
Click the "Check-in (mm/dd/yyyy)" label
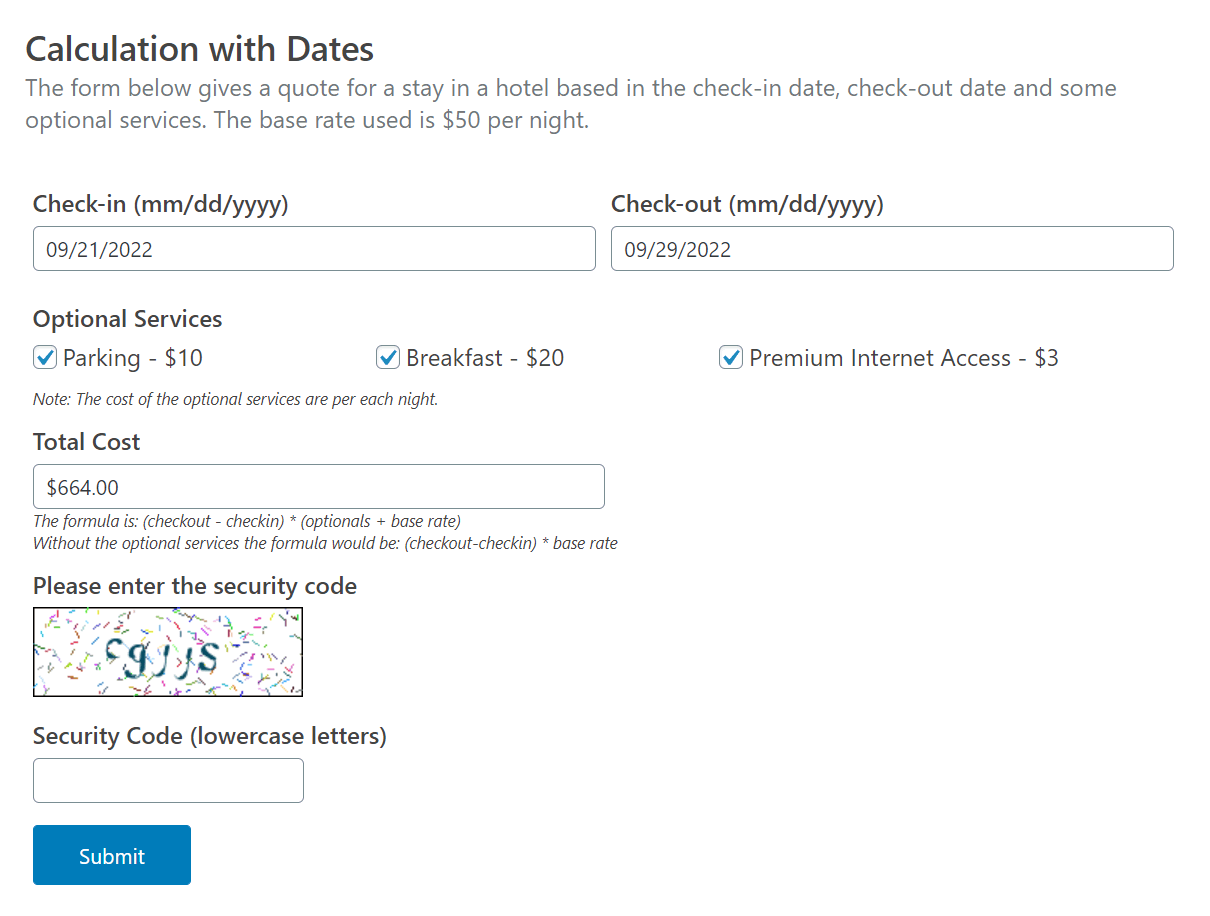pyautogui.click(x=160, y=204)
